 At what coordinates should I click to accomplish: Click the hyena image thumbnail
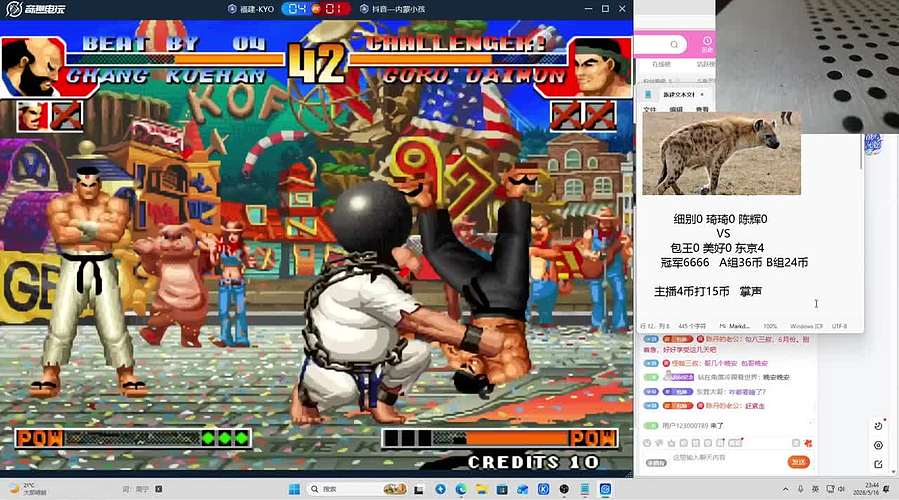point(721,154)
